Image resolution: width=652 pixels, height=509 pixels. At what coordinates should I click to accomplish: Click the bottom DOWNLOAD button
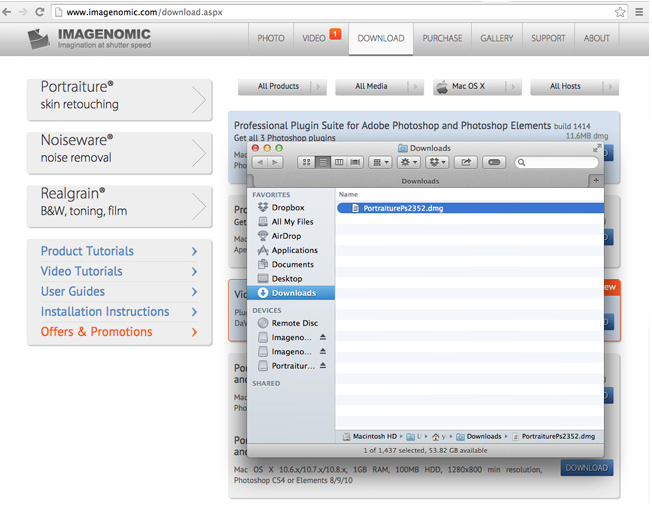[x=587, y=468]
